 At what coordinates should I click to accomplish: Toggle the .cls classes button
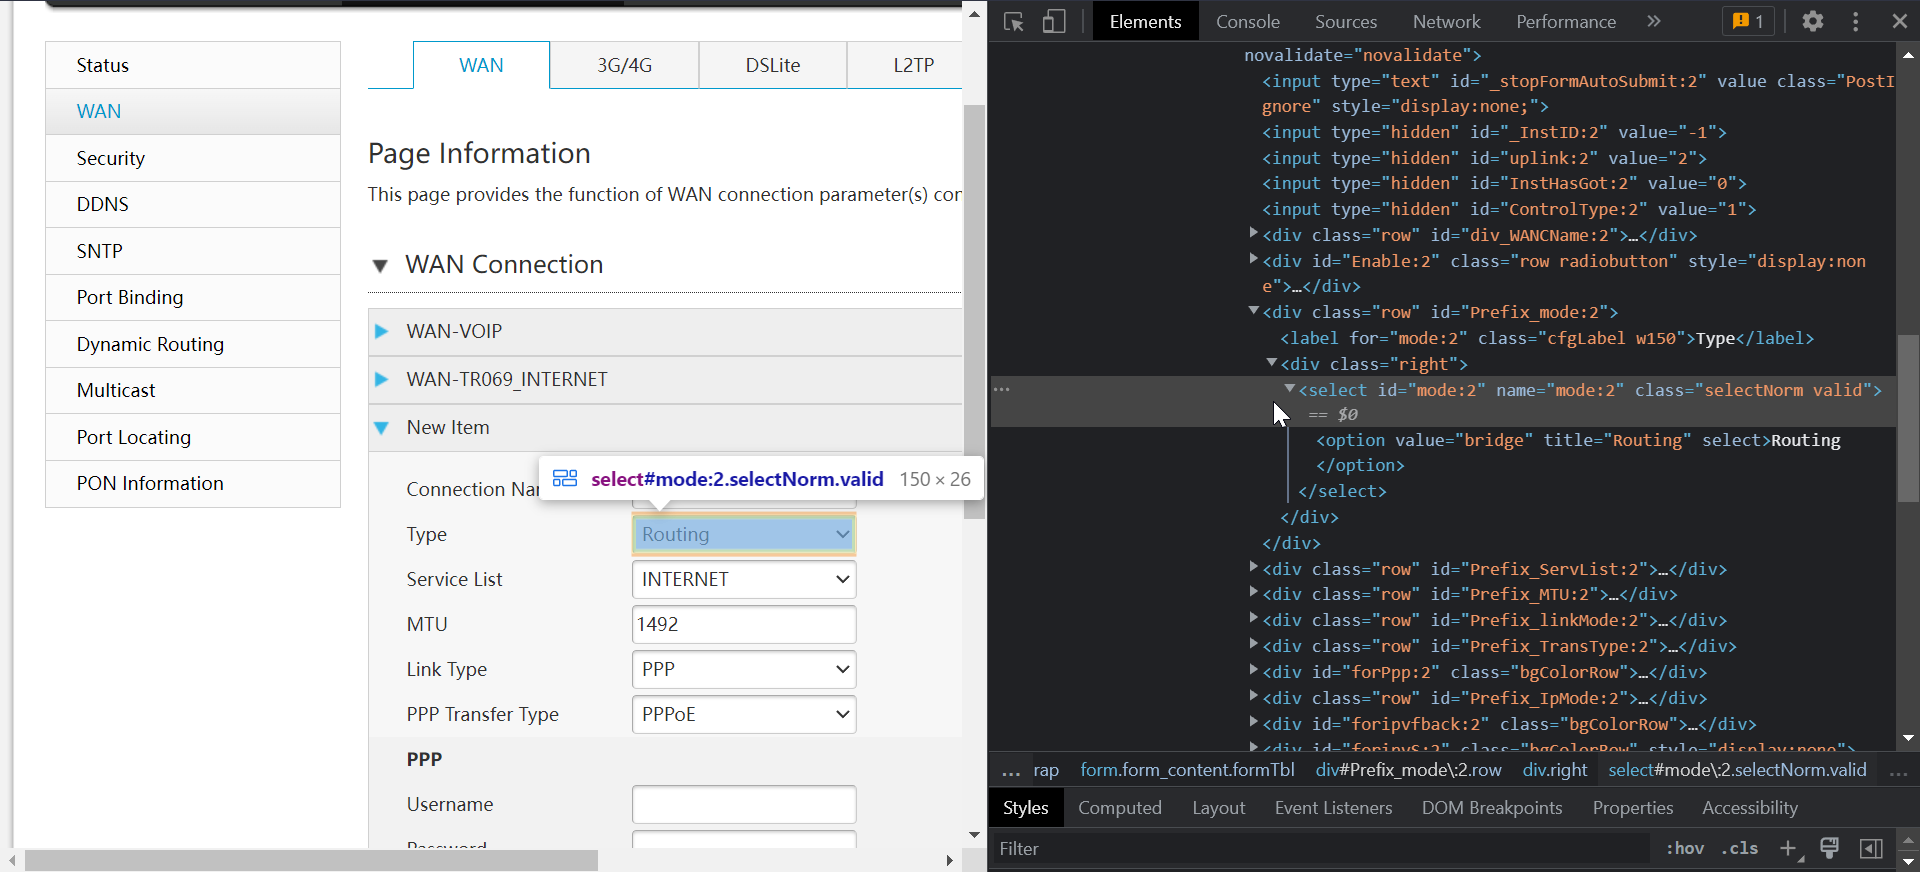[x=1740, y=849]
